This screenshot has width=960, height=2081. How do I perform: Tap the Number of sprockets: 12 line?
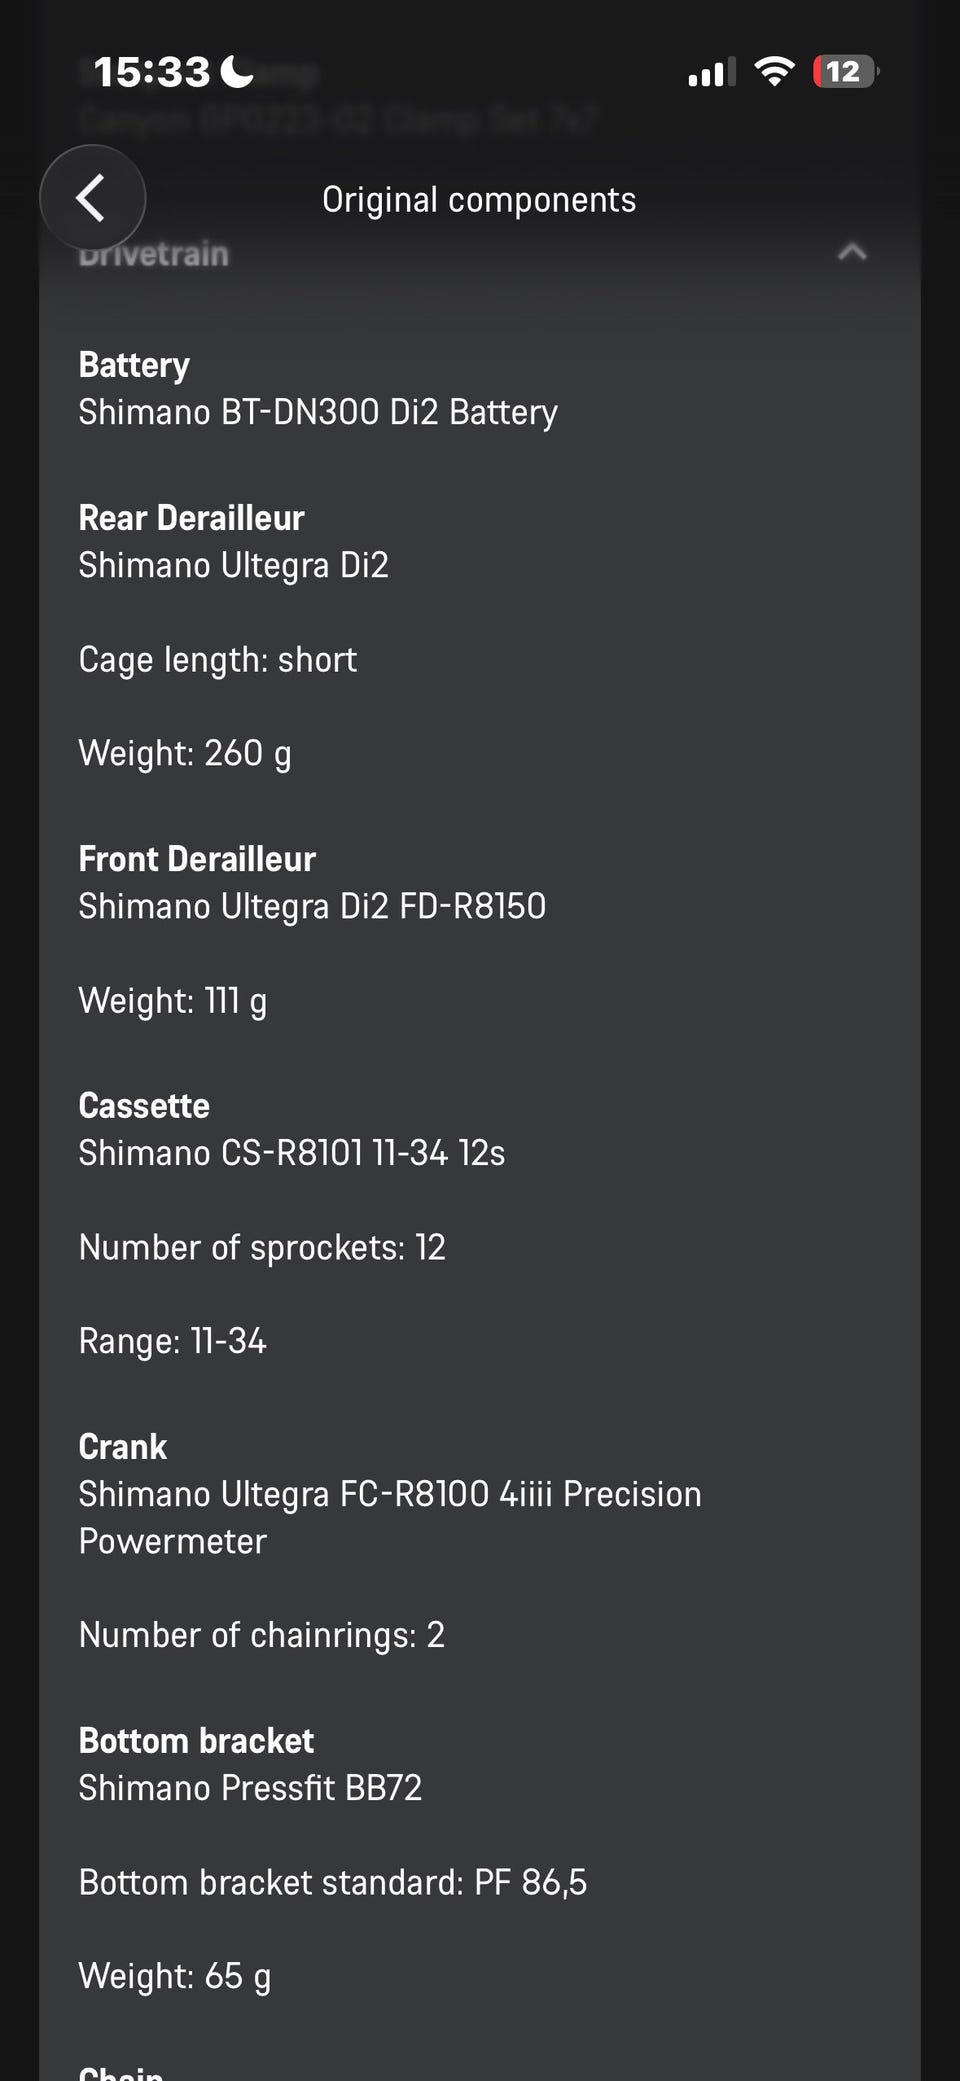coord(262,1247)
